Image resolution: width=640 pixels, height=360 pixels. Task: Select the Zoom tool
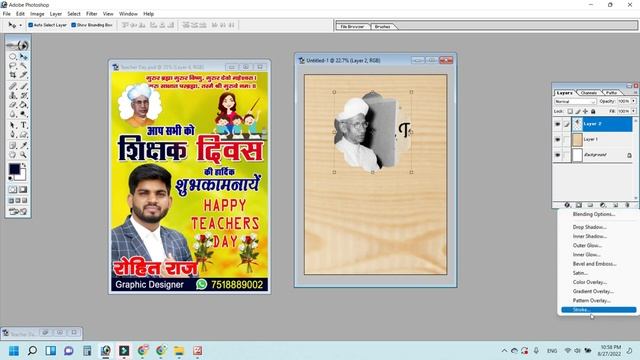click(x=24, y=155)
